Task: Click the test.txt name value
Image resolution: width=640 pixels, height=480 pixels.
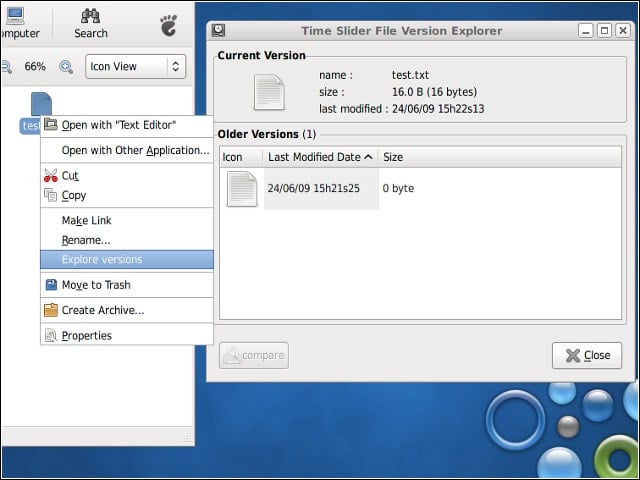Action: pyautogui.click(x=410, y=75)
